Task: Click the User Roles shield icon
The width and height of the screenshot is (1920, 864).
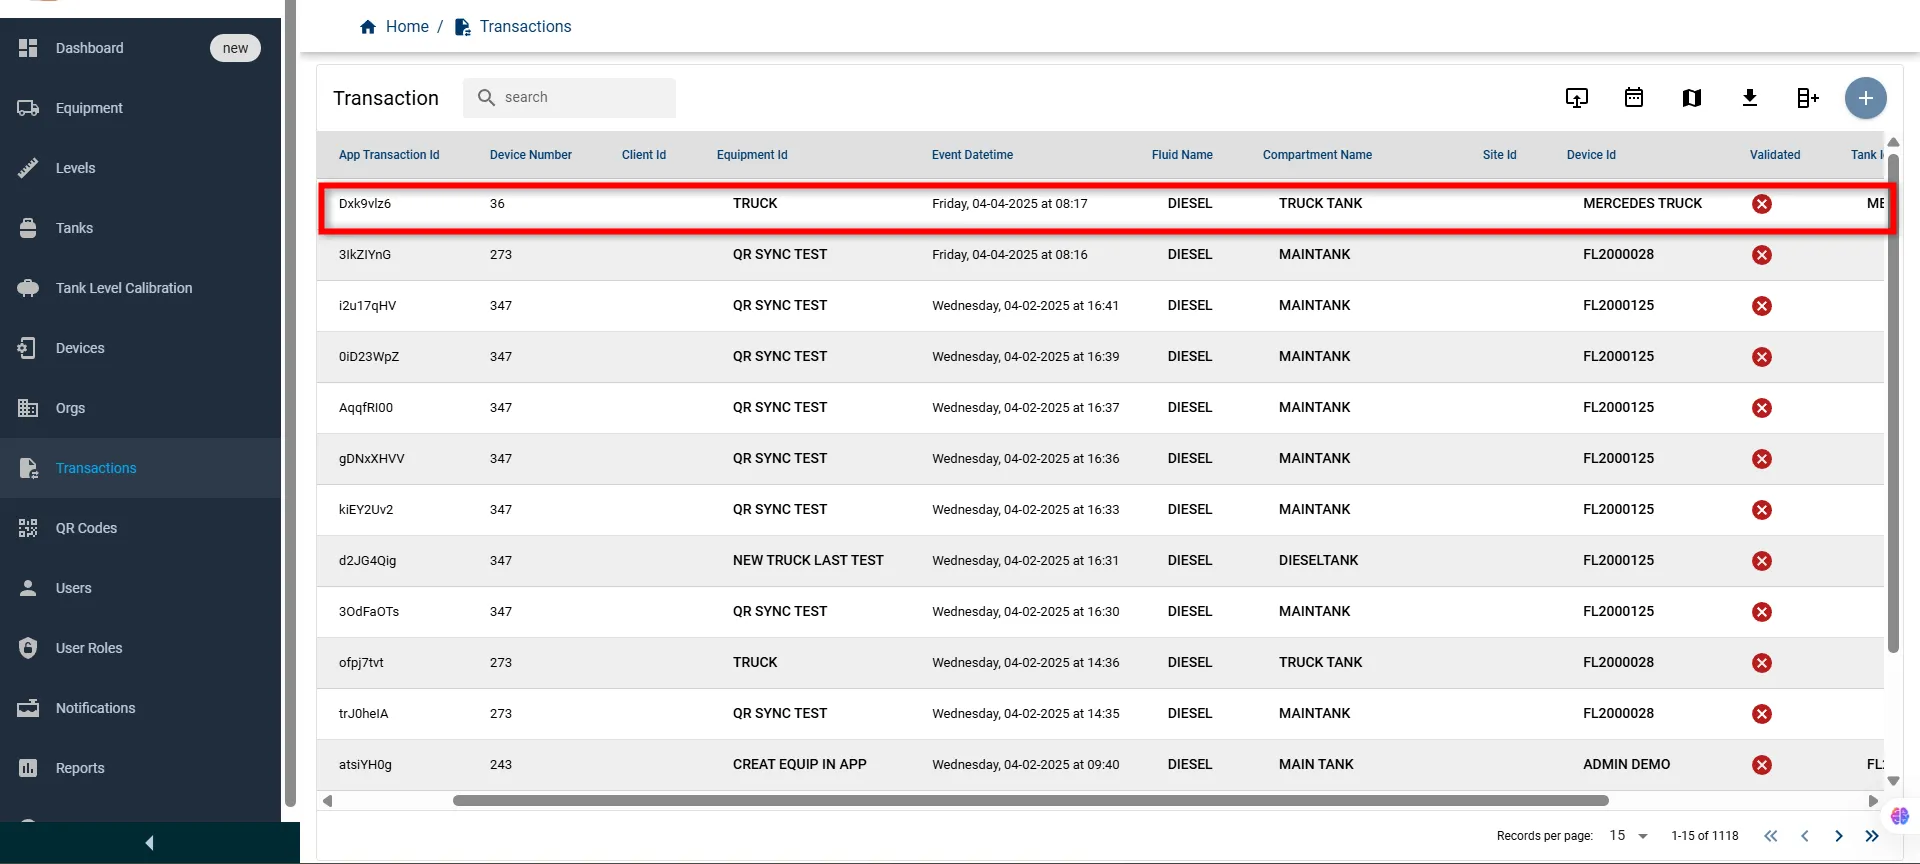Action: [x=28, y=648]
